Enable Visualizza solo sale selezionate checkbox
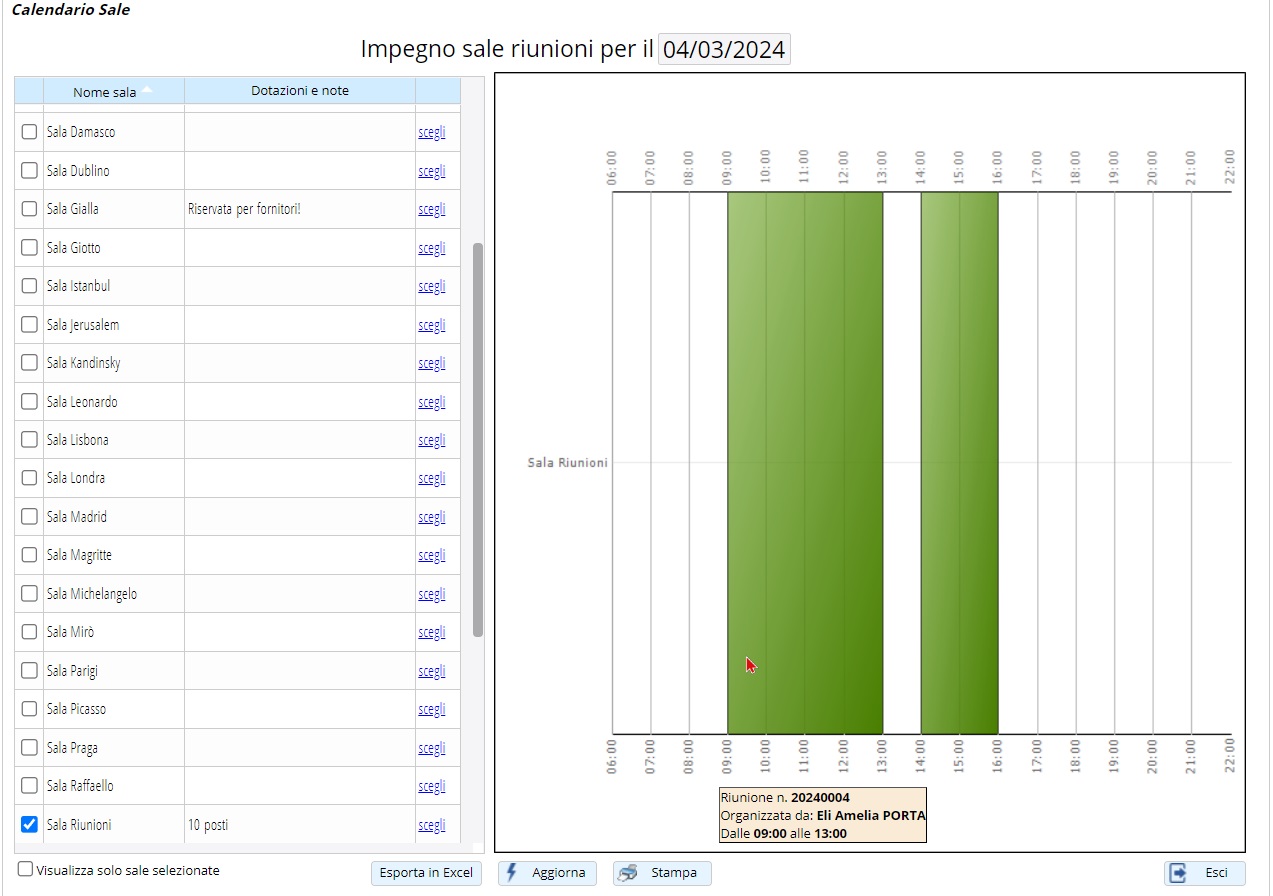 pyautogui.click(x=26, y=870)
